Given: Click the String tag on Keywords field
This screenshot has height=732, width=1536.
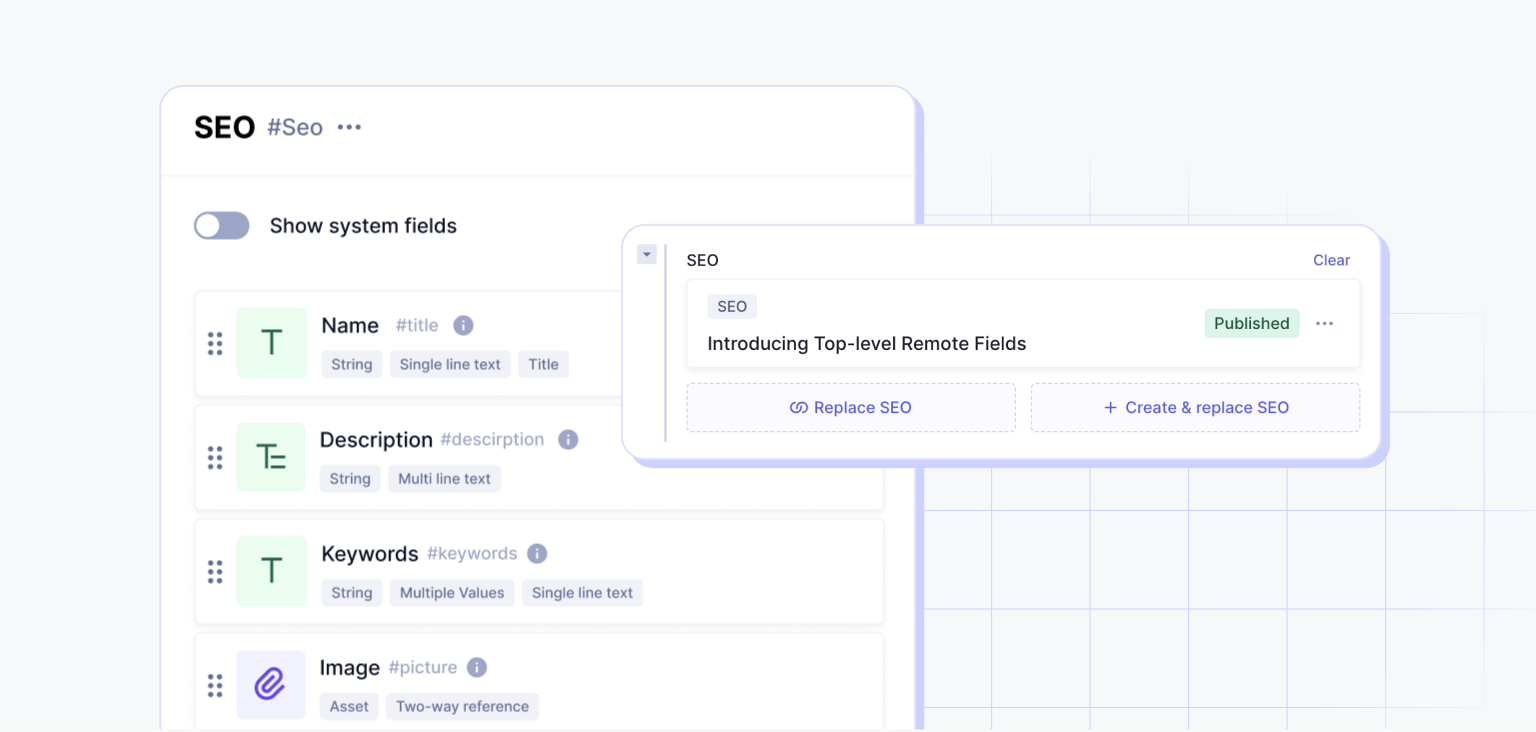Looking at the screenshot, I should click(352, 593).
